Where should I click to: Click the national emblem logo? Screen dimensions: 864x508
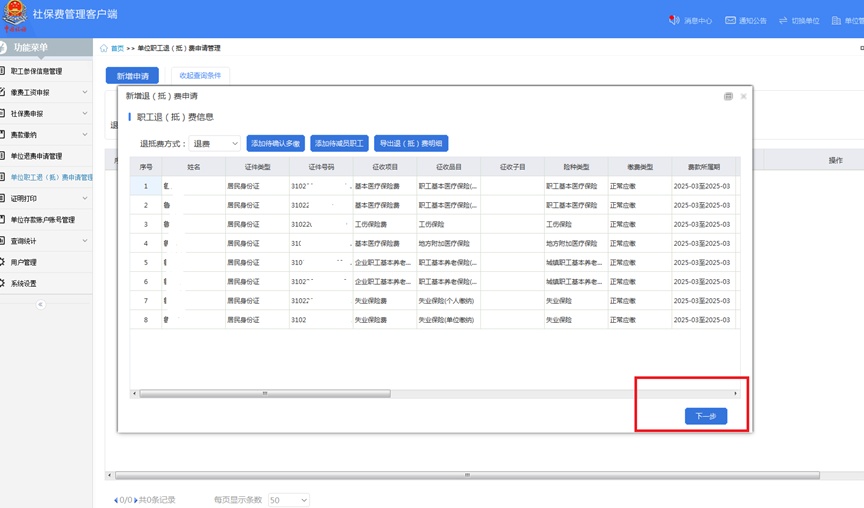[x=15, y=15]
